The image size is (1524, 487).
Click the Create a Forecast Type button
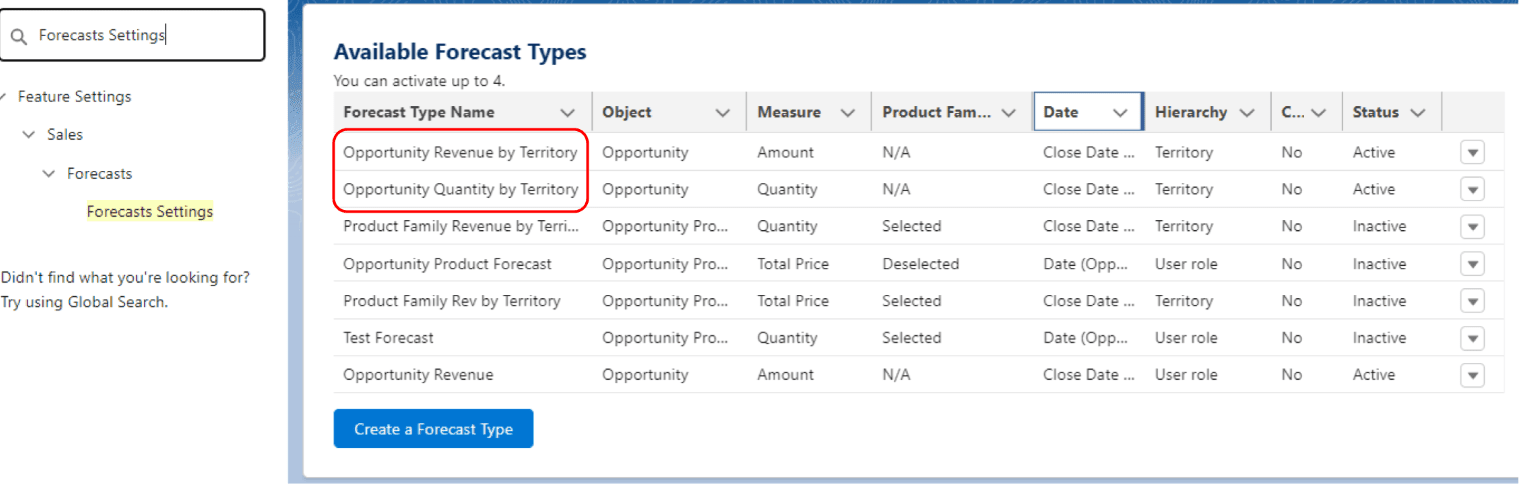[x=433, y=429]
